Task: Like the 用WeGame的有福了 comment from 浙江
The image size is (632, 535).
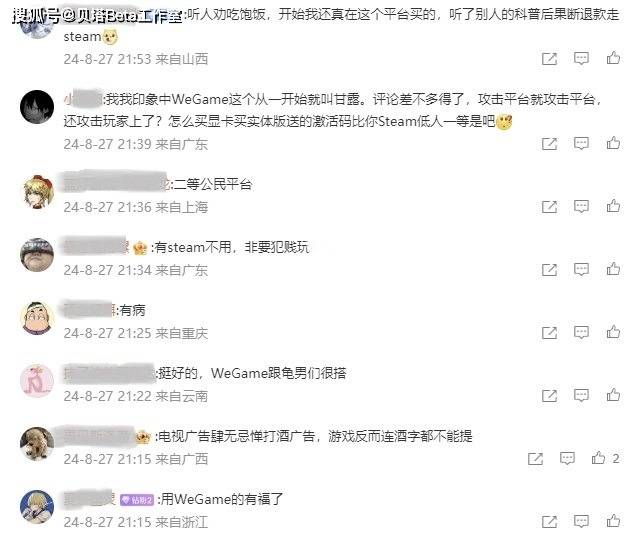Action: [613, 520]
